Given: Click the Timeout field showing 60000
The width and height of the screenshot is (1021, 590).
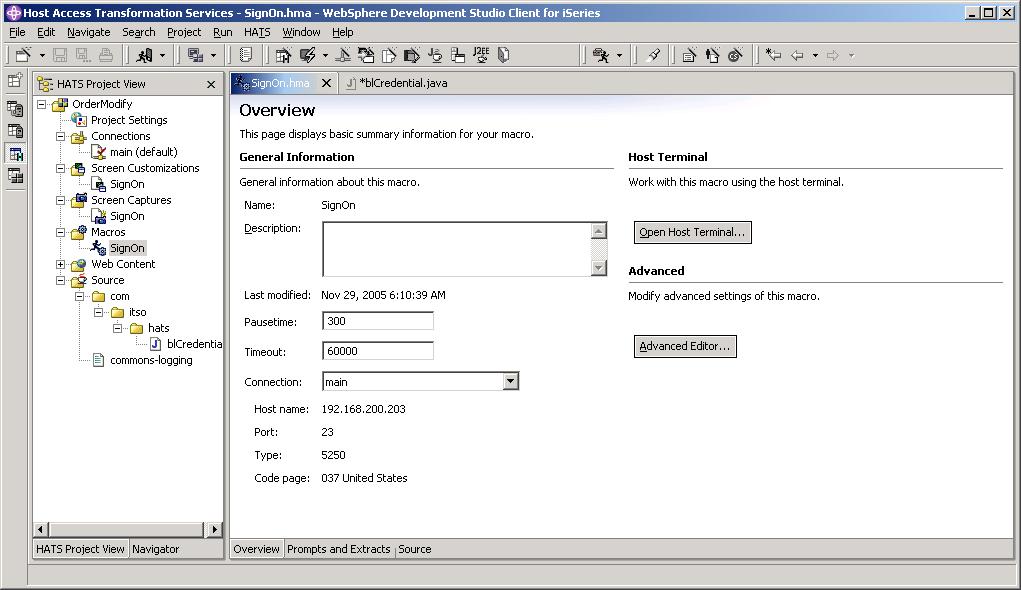Looking at the screenshot, I should click(x=378, y=351).
